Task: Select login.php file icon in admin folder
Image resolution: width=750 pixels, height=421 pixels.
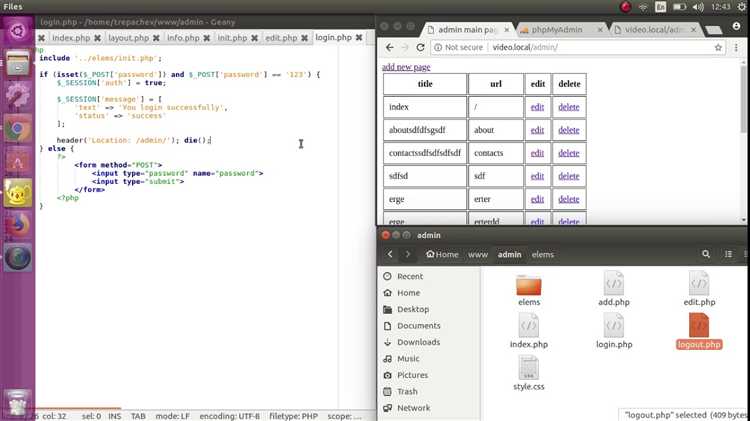Action: pyautogui.click(x=614, y=326)
